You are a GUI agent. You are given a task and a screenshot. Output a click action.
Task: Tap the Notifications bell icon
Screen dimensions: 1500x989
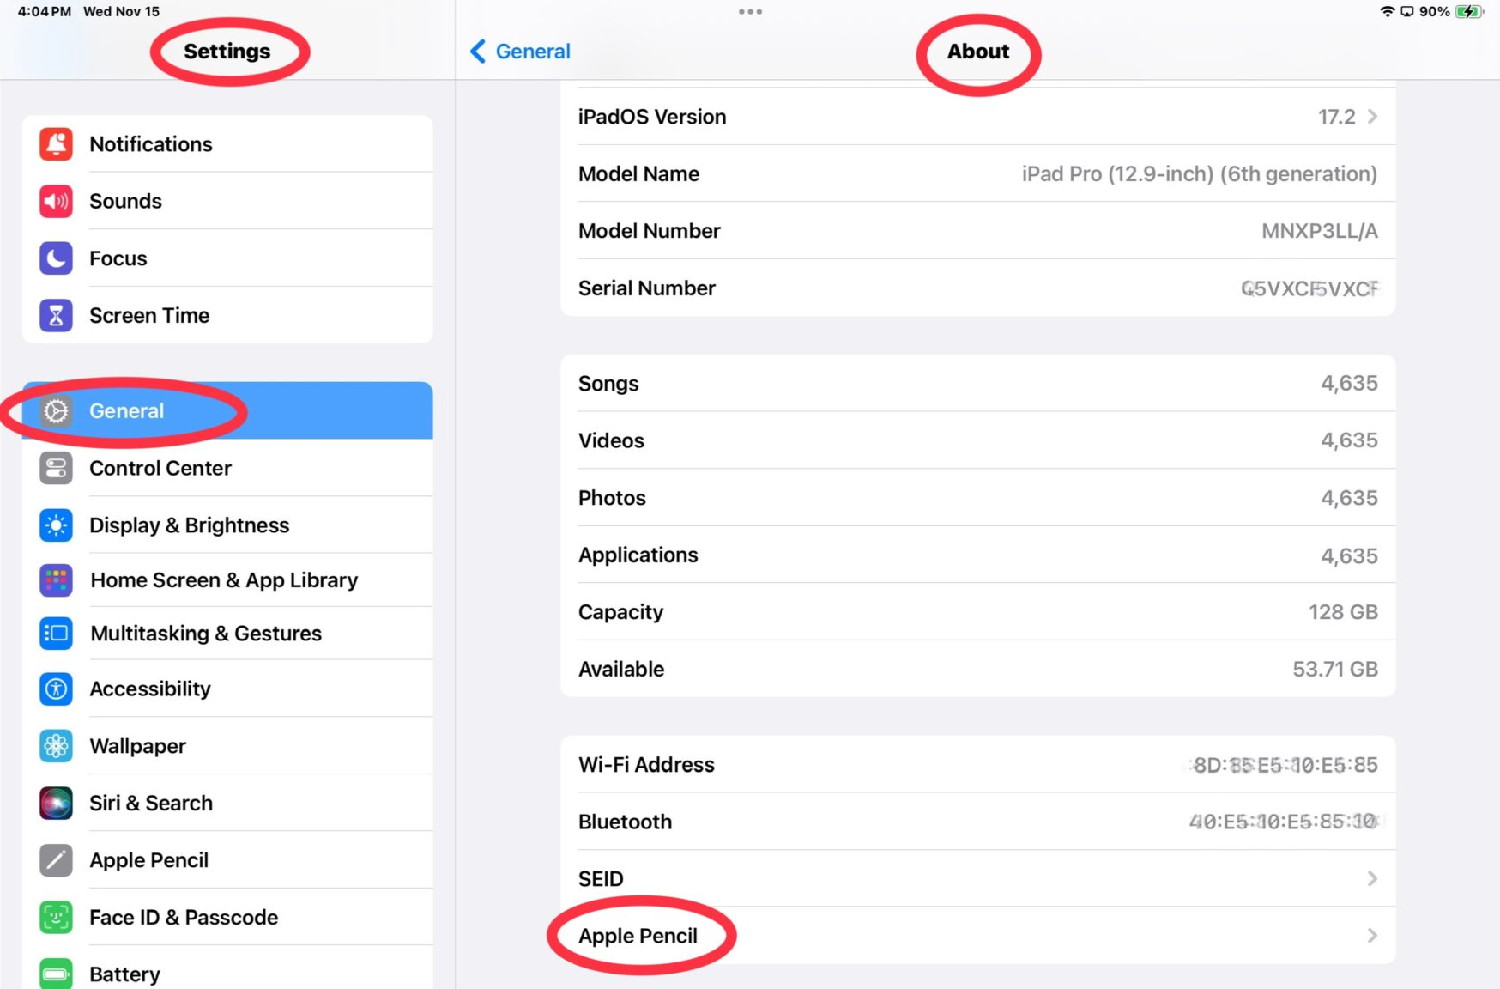coord(56,144)
